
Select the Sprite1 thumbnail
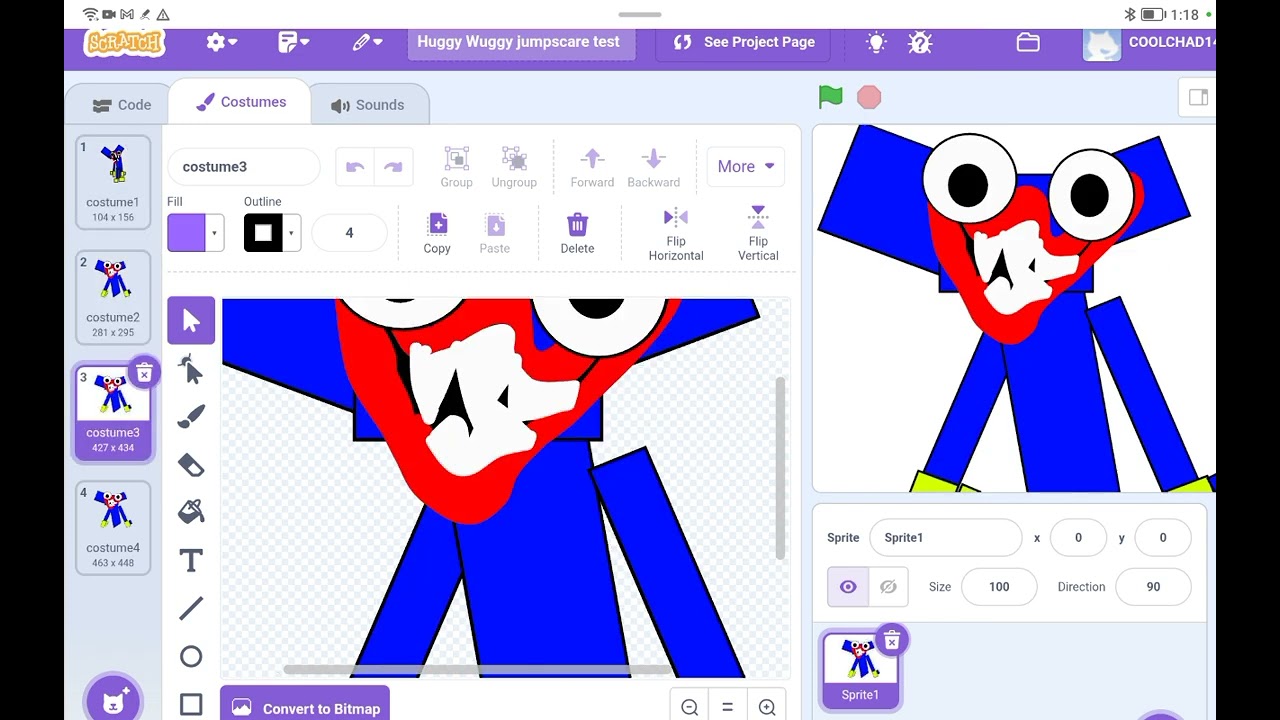pyautogui.click(x=860, y=669)
